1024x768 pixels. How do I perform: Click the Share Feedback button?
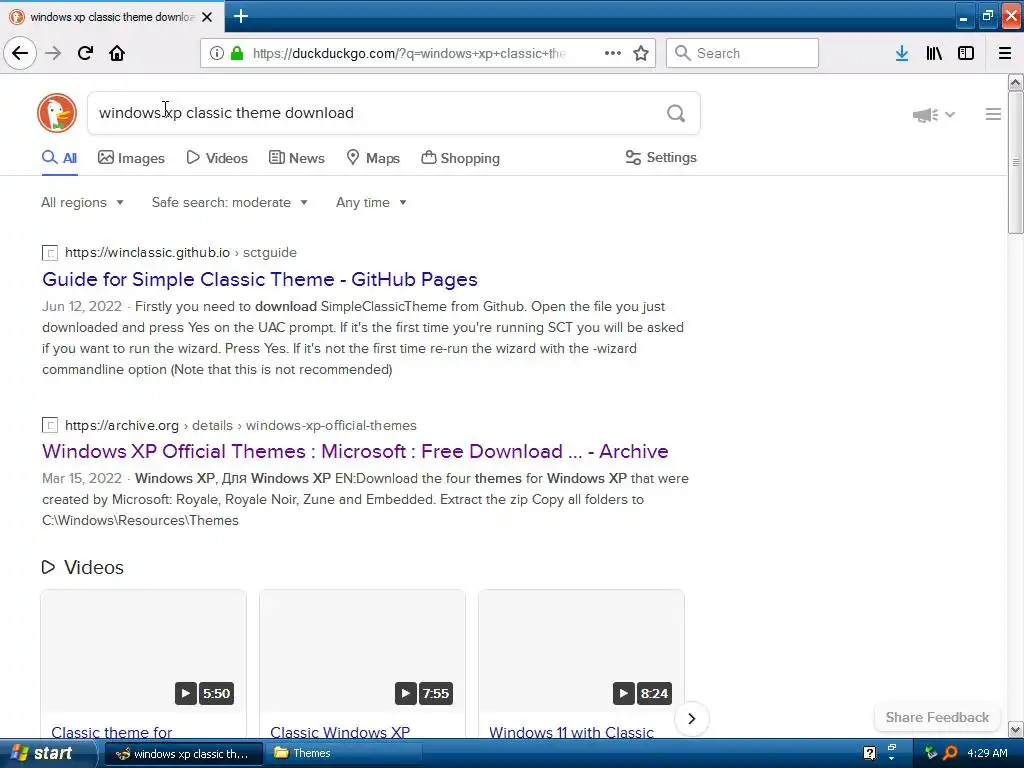tap(937, 717)
